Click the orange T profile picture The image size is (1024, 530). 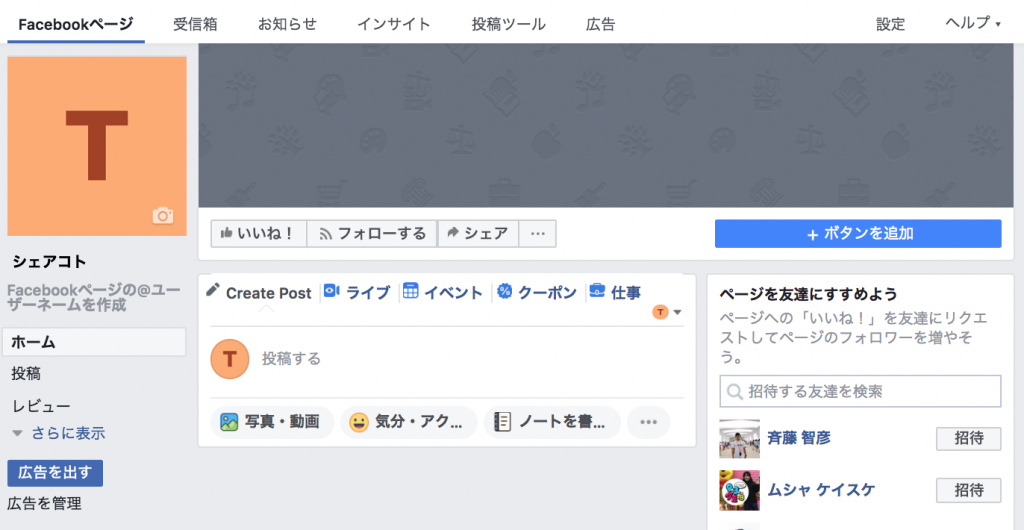point(97,146)
